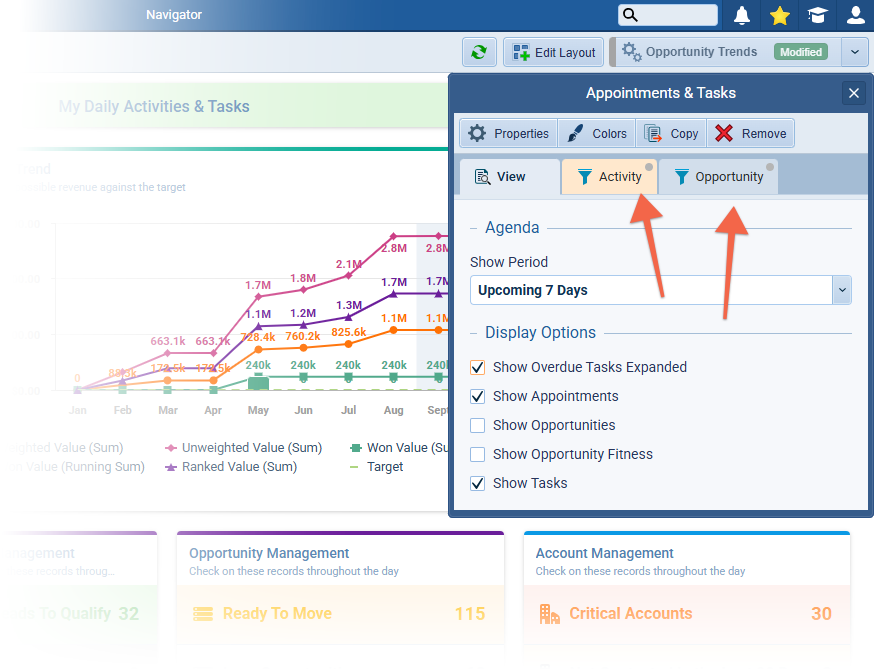The width and height of the screenshot is (874, 669).
Task: Click the Properties gear button
Action: click(x=508, y=133)
